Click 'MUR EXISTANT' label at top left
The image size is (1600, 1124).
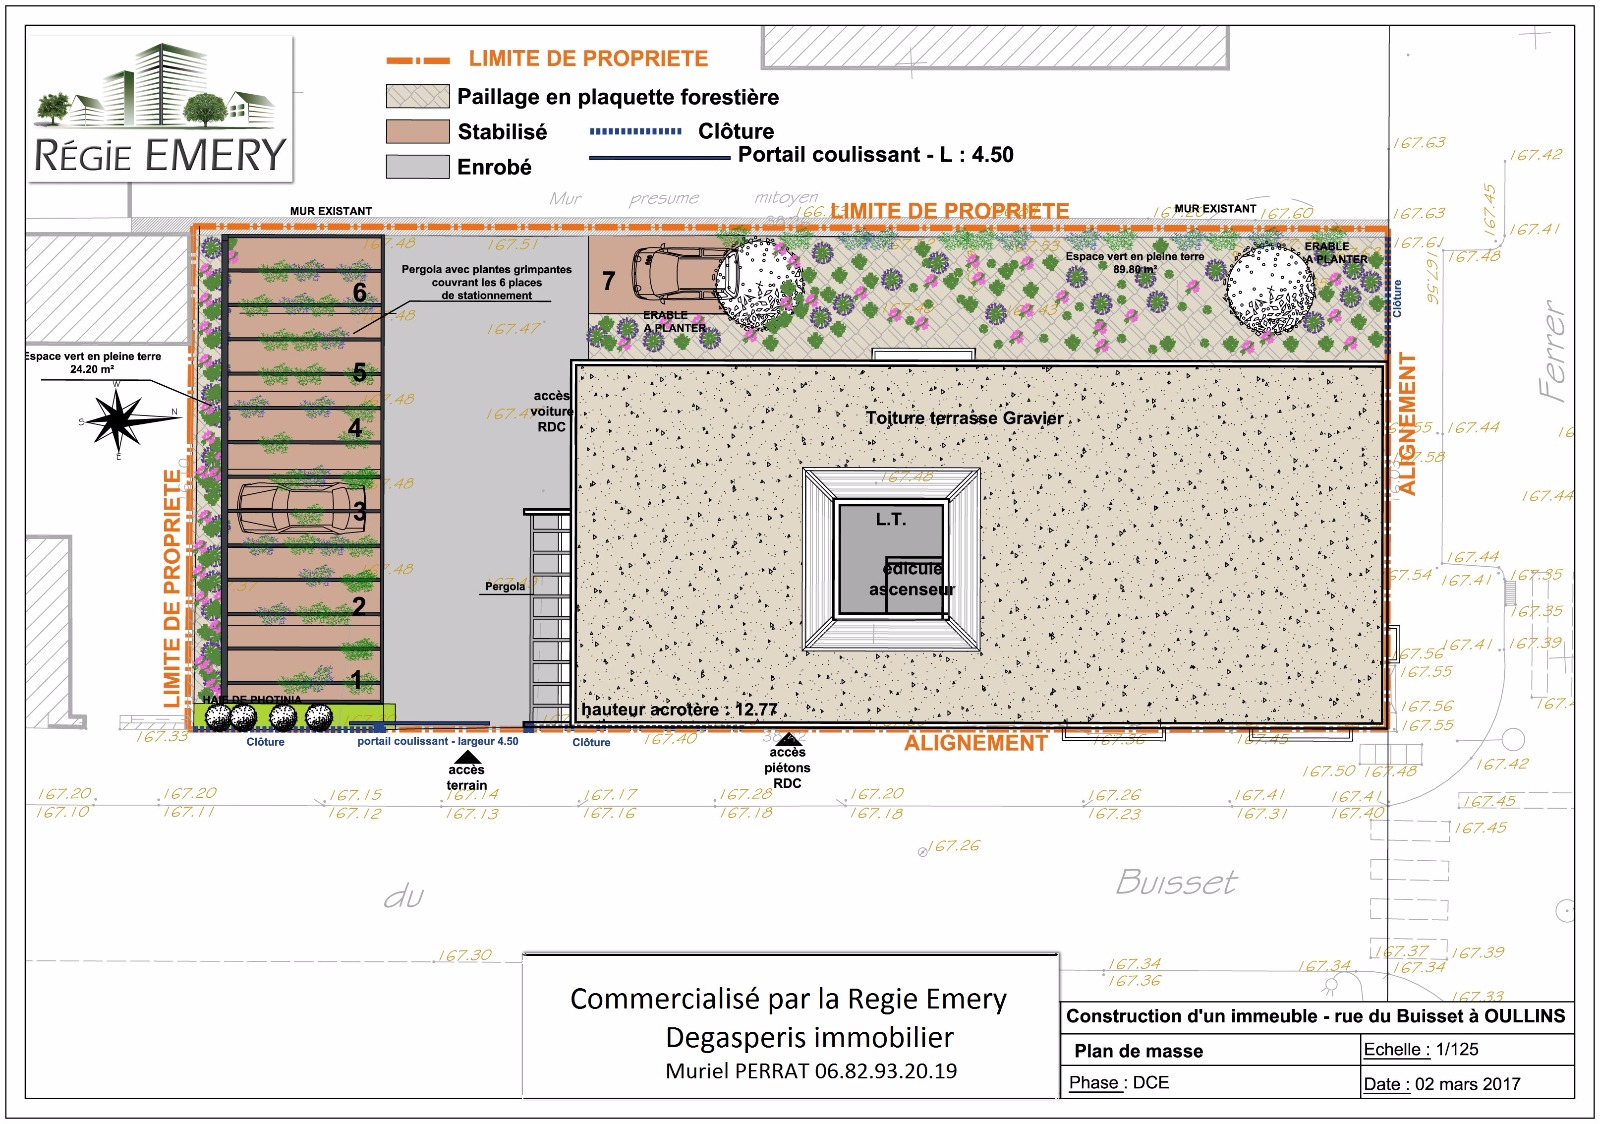[331, 211]
